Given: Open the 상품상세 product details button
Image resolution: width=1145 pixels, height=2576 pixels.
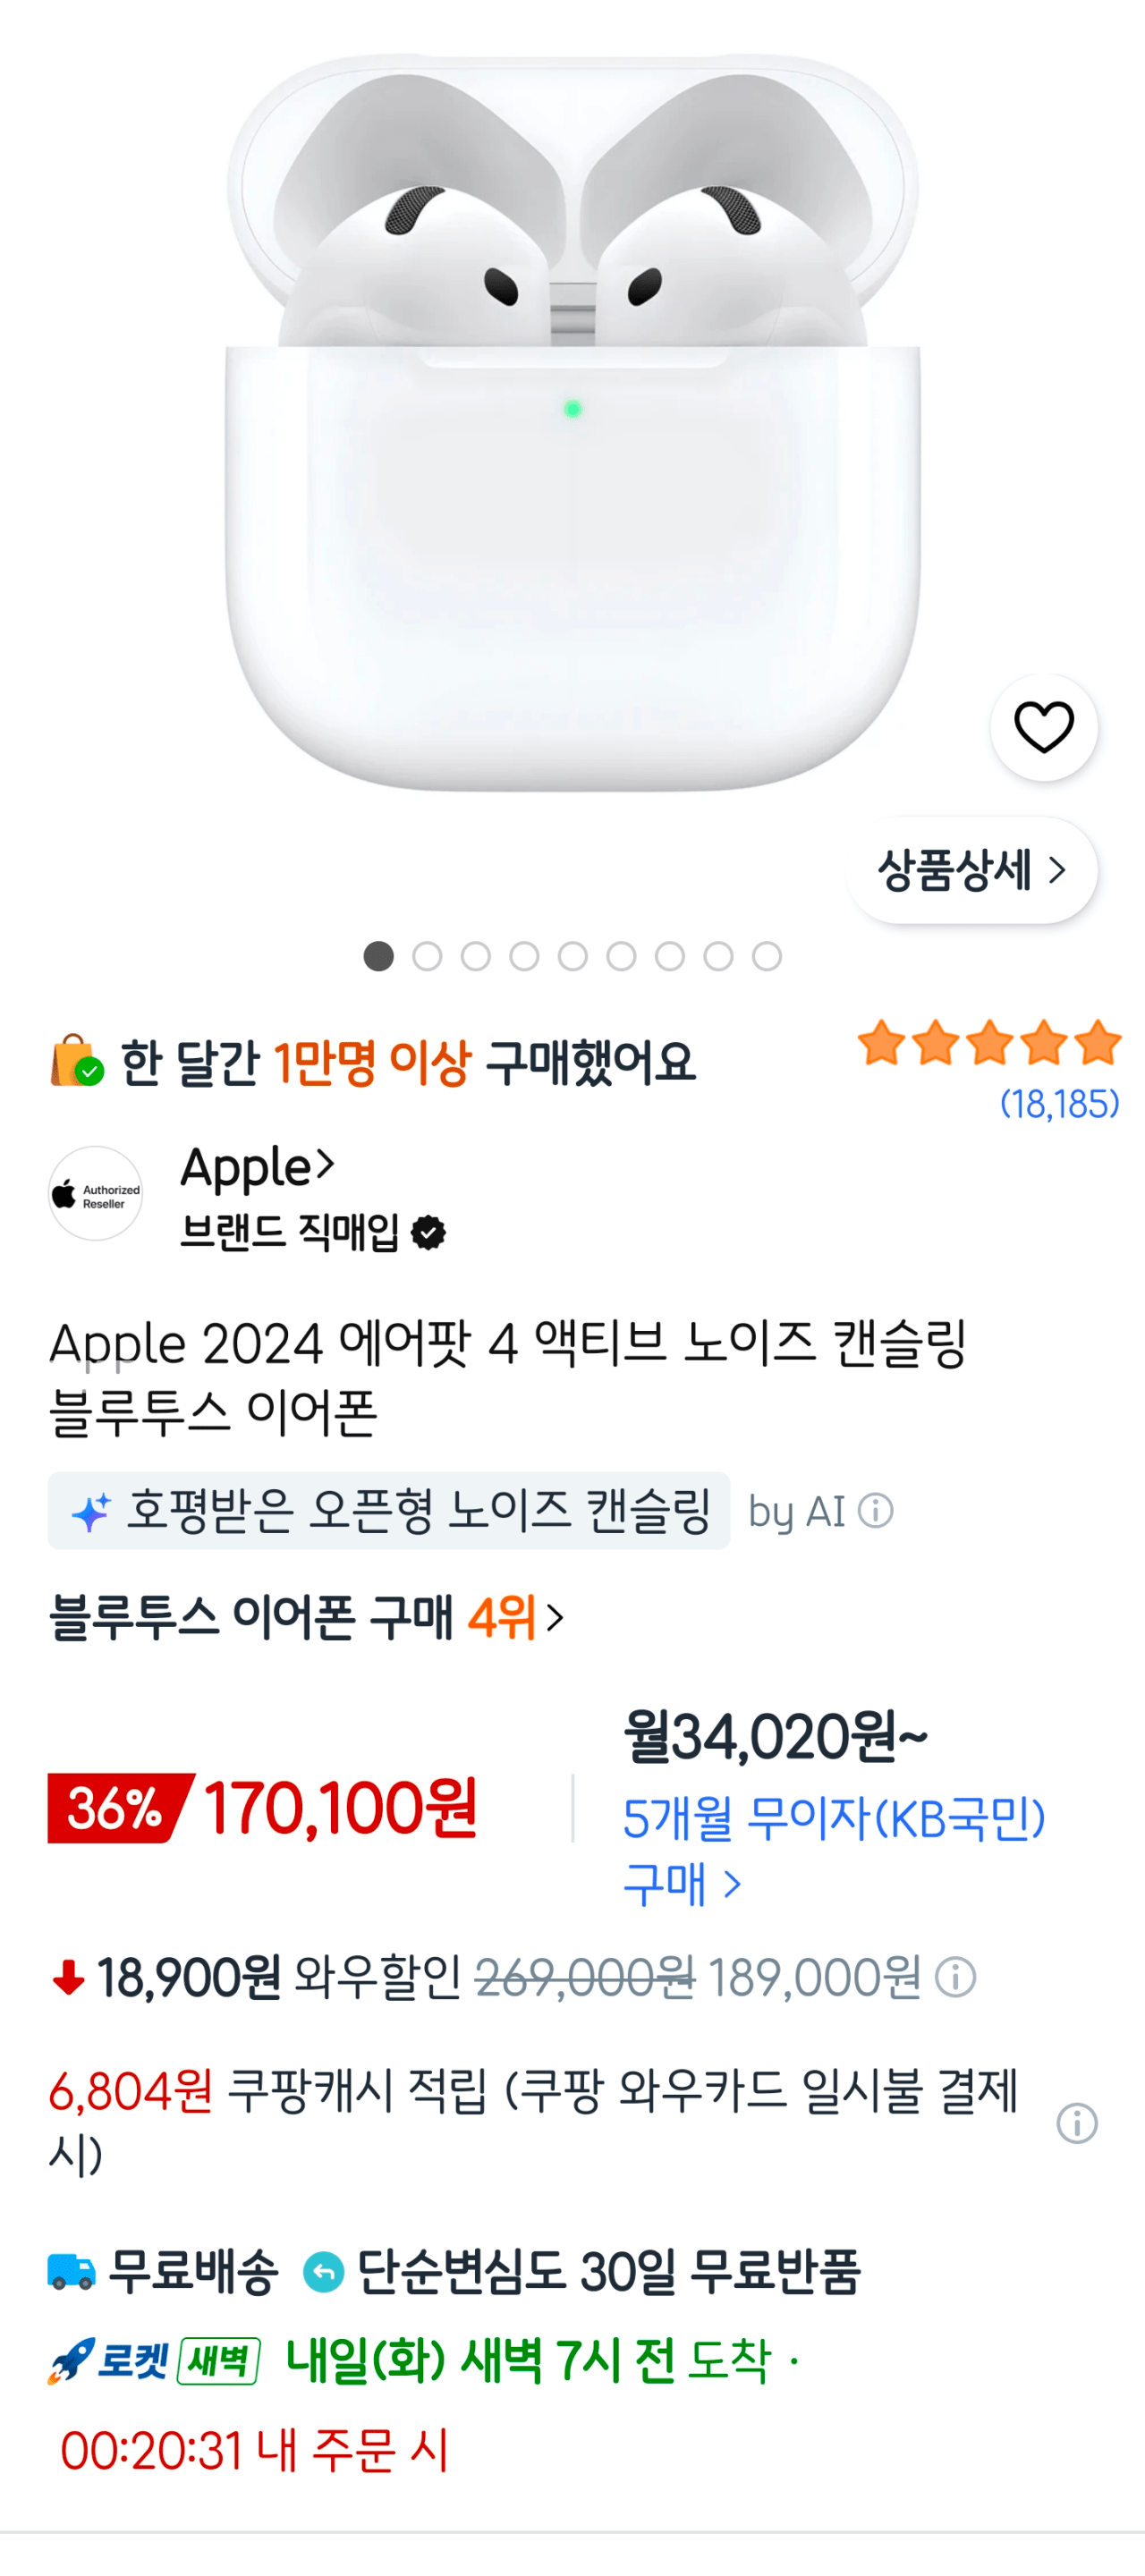Looking at the screenshot, I should (x=972, y=870).
